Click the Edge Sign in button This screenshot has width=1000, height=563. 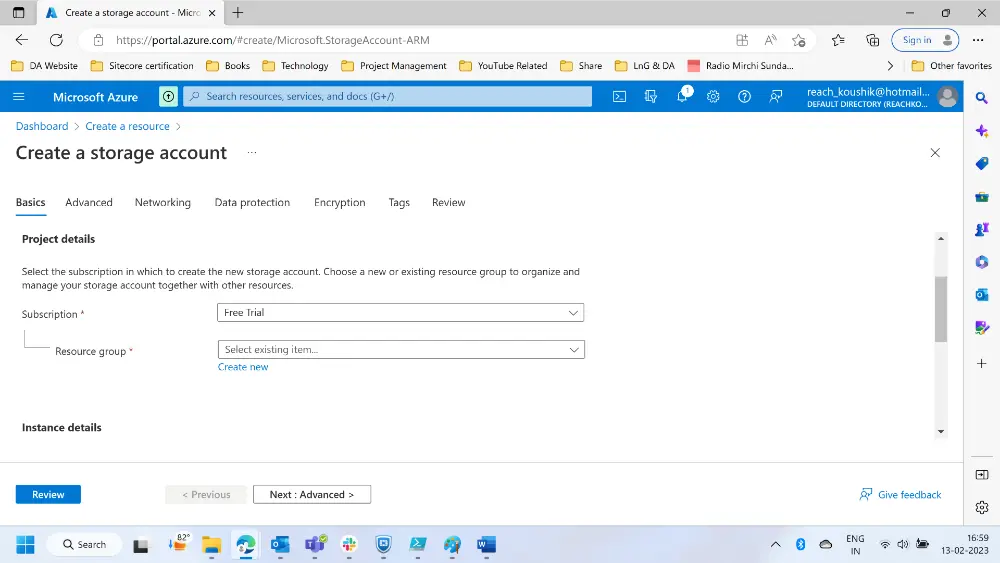click(925, 40)
